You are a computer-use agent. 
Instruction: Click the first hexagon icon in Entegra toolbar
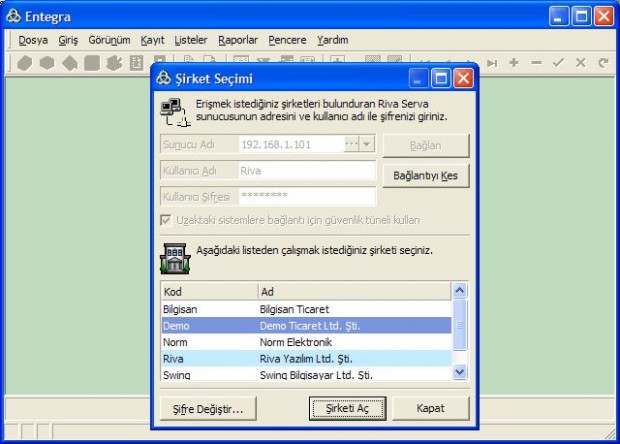pos(25,63)
